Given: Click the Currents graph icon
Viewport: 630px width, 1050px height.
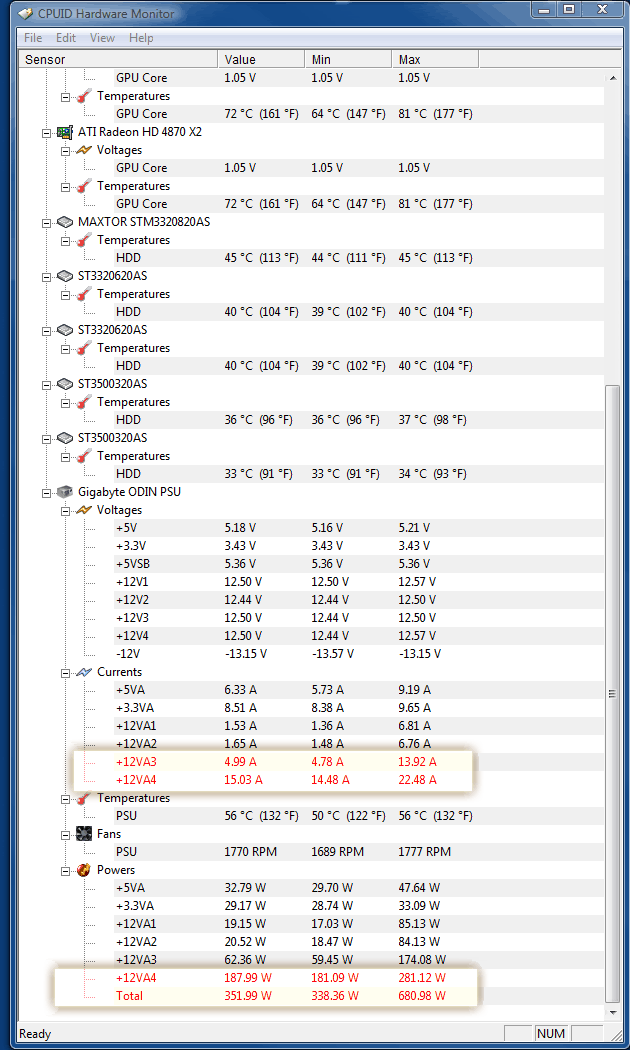Looking at the screenshot, I should 84,672.
